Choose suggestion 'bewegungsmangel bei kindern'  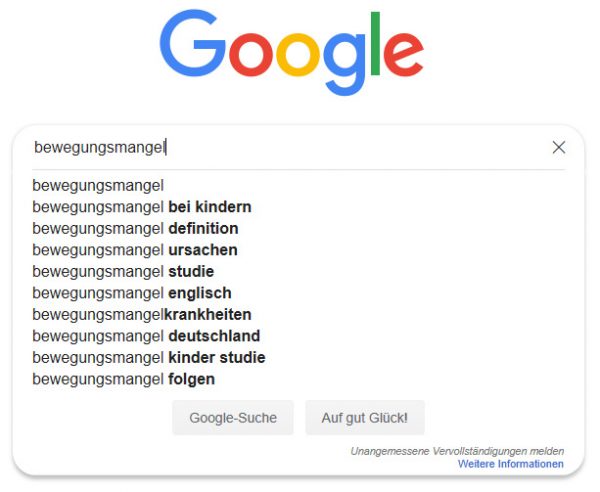[x=141, y=207]
